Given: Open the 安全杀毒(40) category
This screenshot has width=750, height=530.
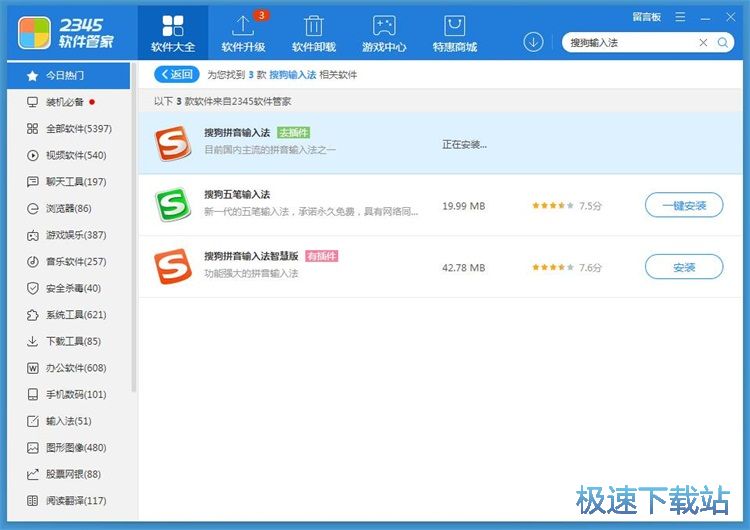Looking at the screenshot, I should coord(72,288).
